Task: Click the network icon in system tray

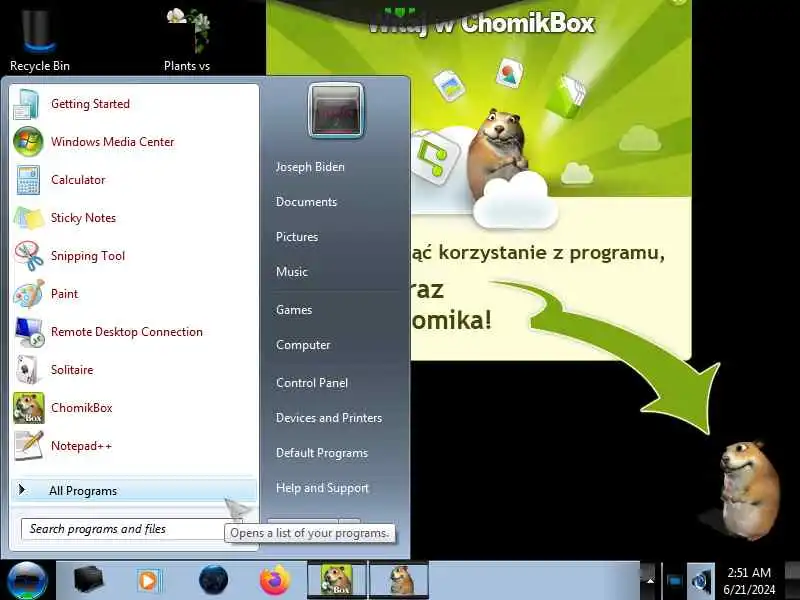Action: pyautogui.click(x=674, y=581)
